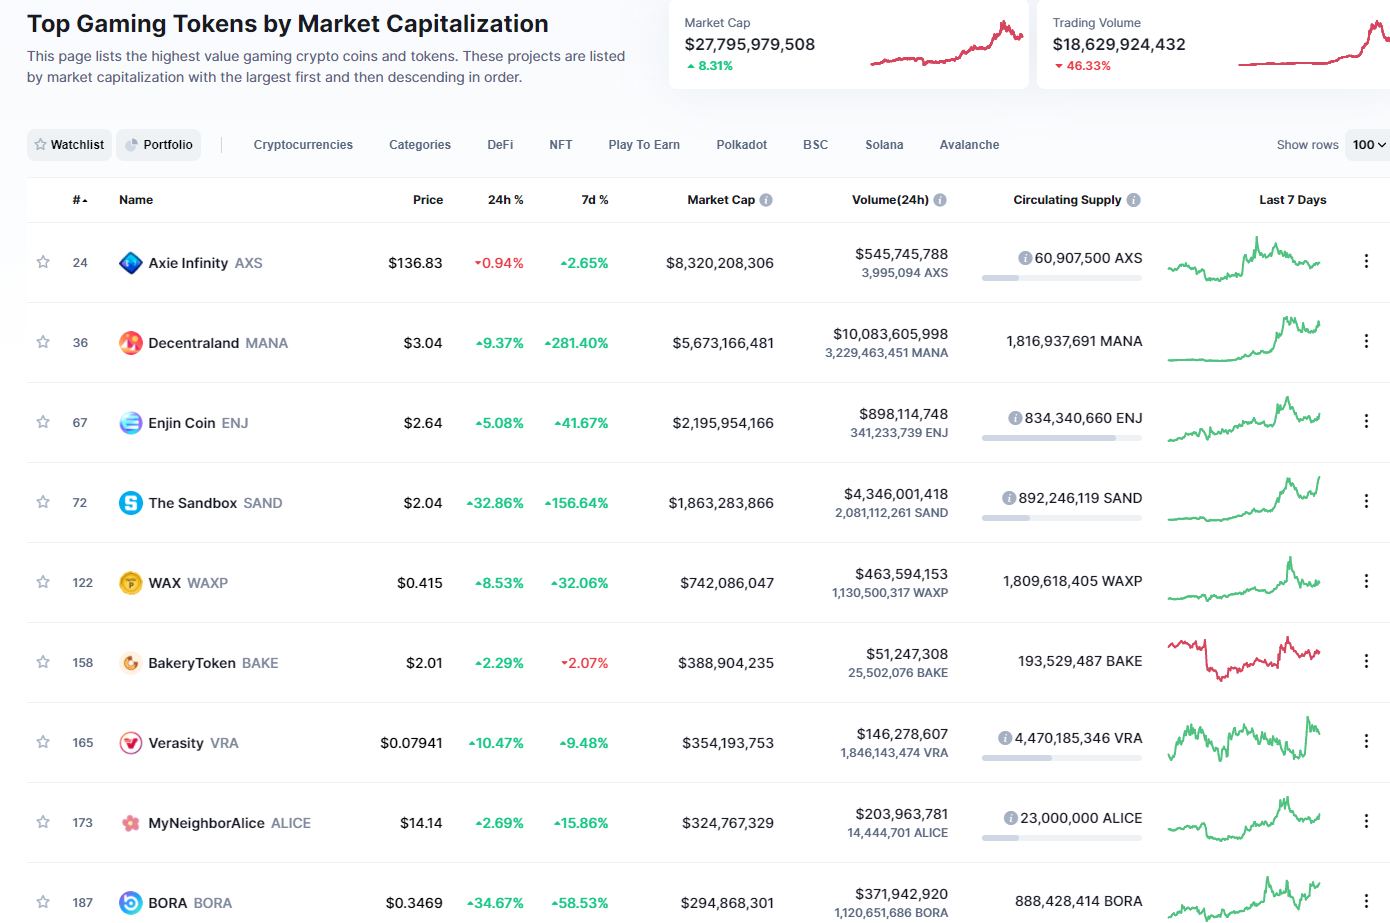Click the VRA circulating supply progress bar
Screen dimensions: 1390x923
point(1062,758)
